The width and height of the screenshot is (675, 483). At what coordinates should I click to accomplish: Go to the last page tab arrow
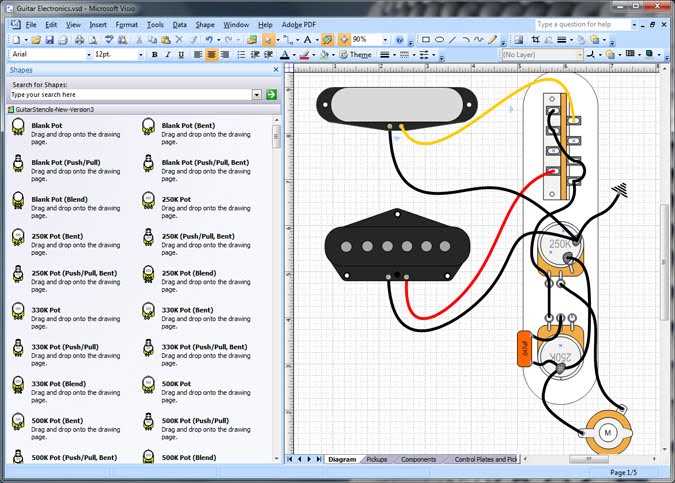[x=319, y=459]
